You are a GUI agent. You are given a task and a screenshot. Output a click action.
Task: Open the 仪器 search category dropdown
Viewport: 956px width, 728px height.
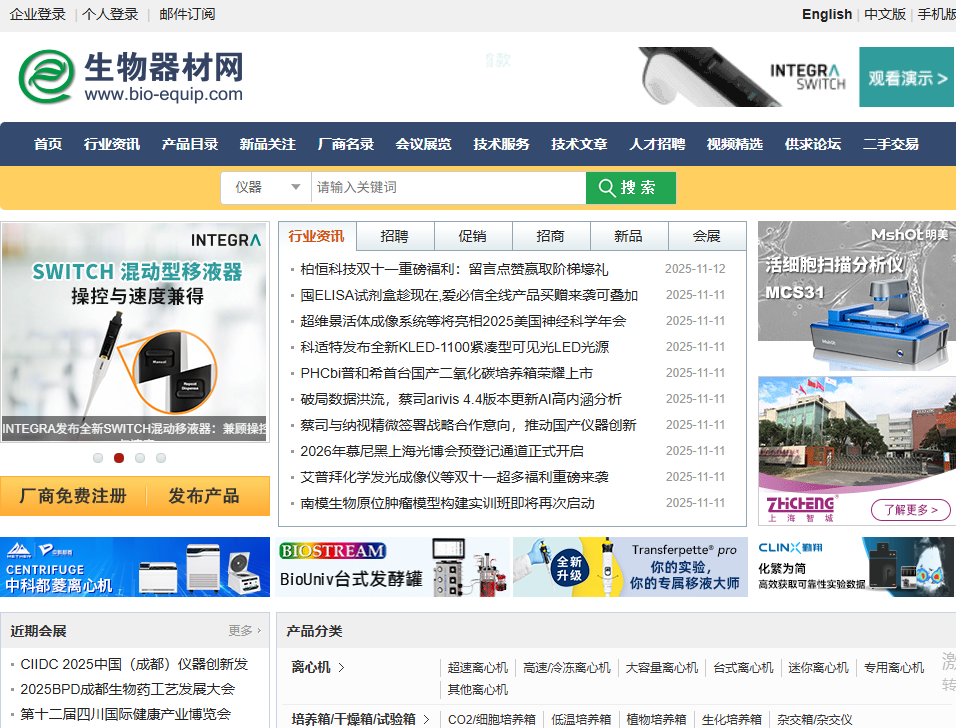265,187
